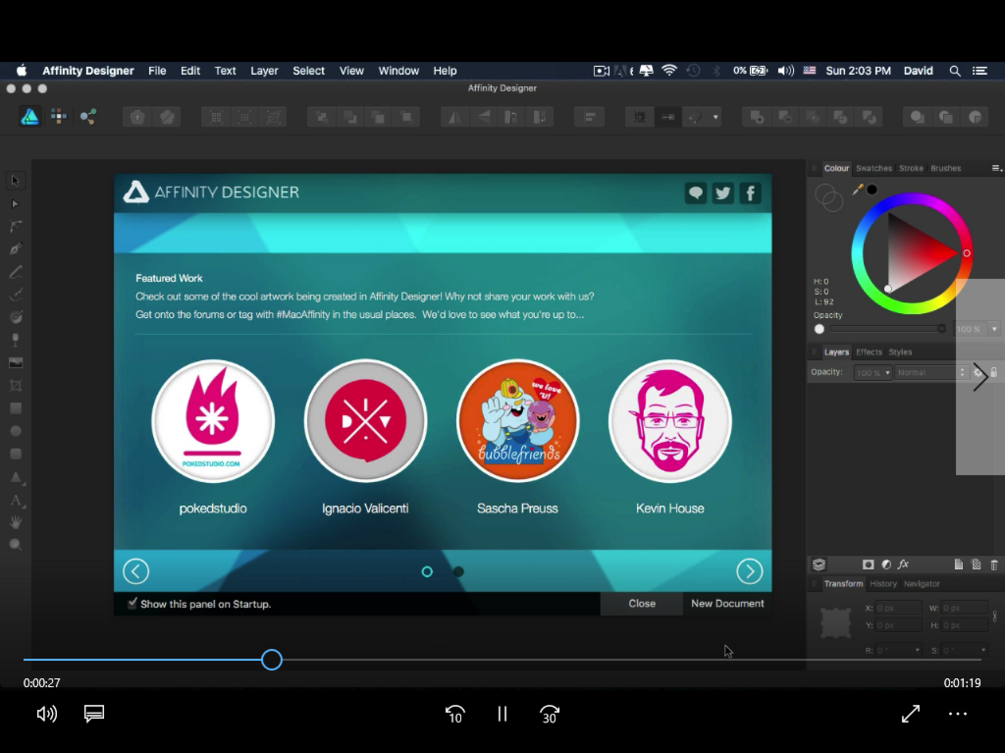This screenshot has width=1005, height=753.
Task: Go to next featured work page arrow
Action: coord(749,571)
